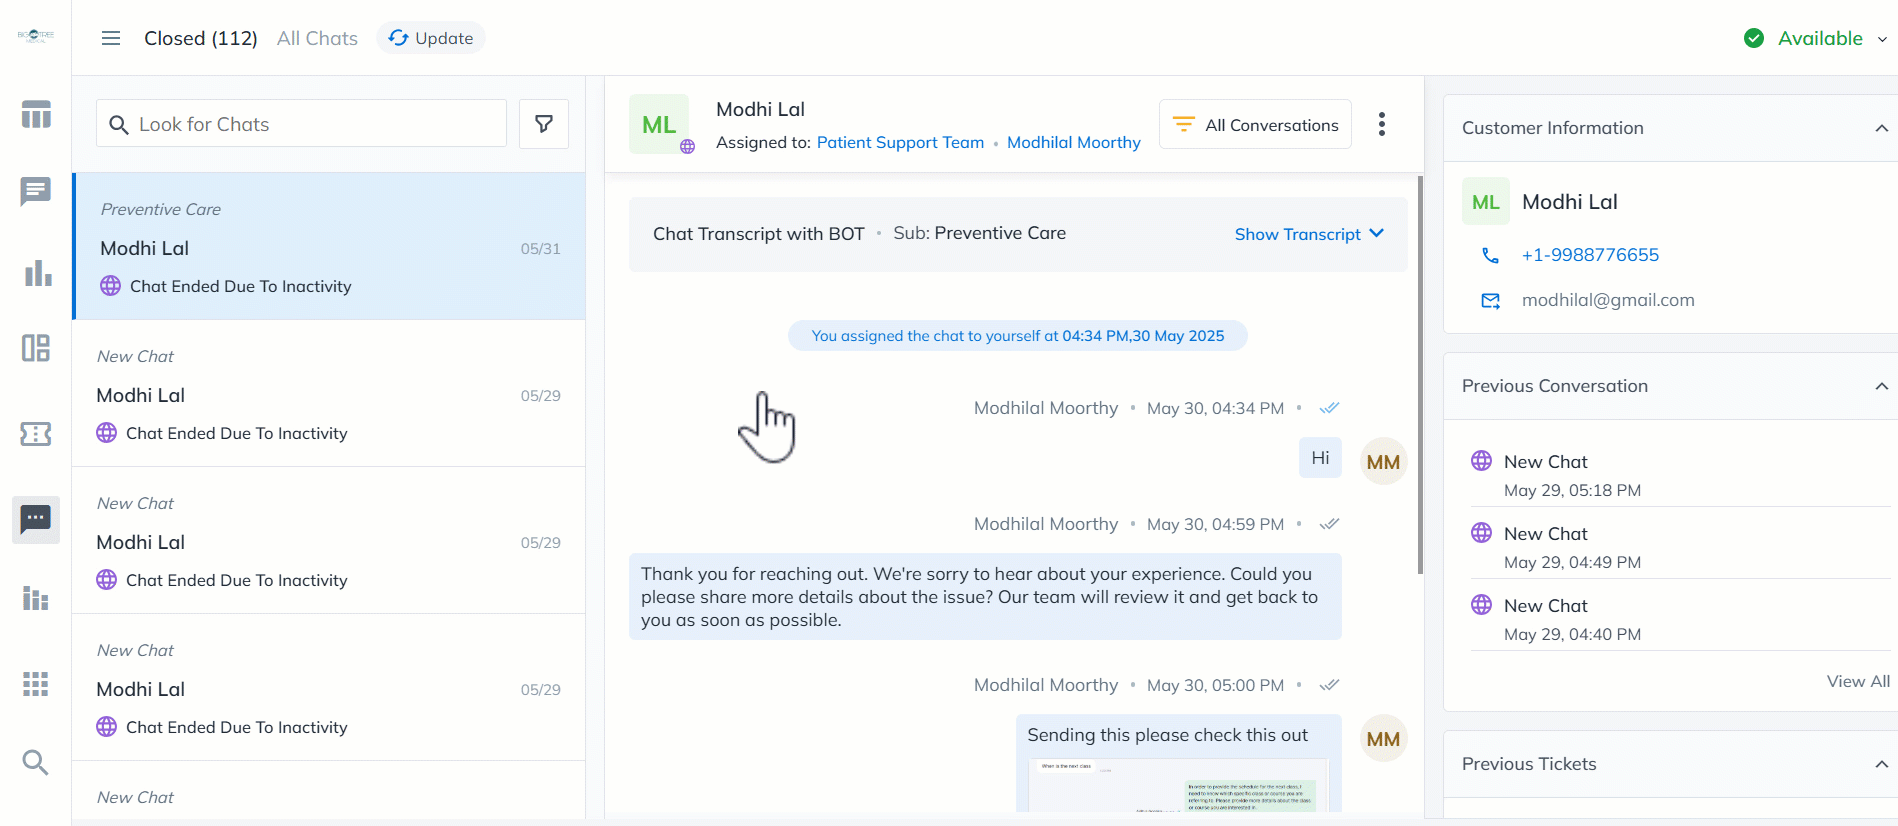Open the attached image thumbnail in chat
Image resolution: width=1898 pixels, height=826 pixels.
click(x=1179, y=785)
